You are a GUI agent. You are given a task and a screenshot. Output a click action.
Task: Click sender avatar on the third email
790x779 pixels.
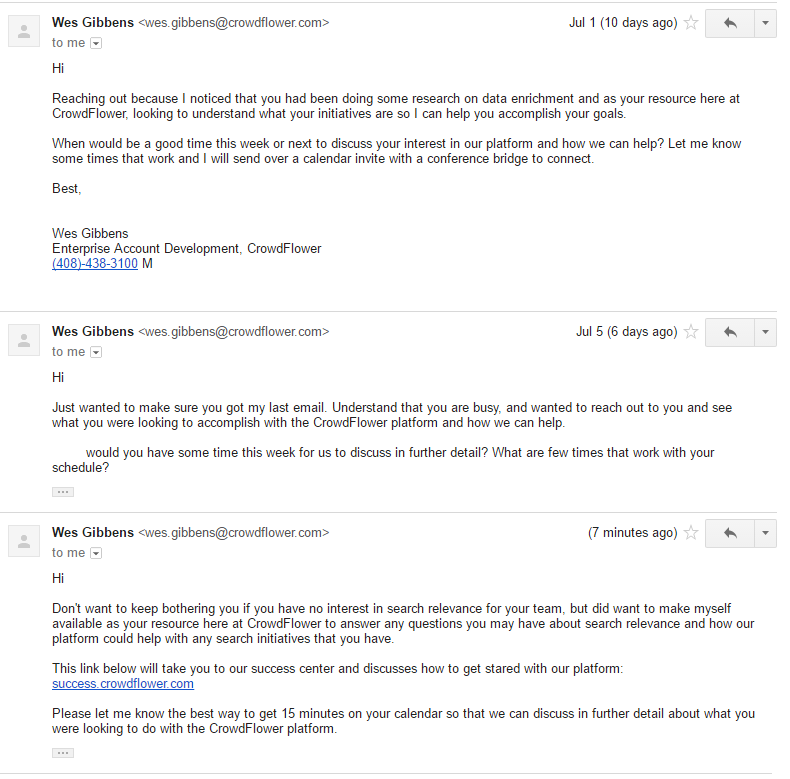(x=24, y=542)
